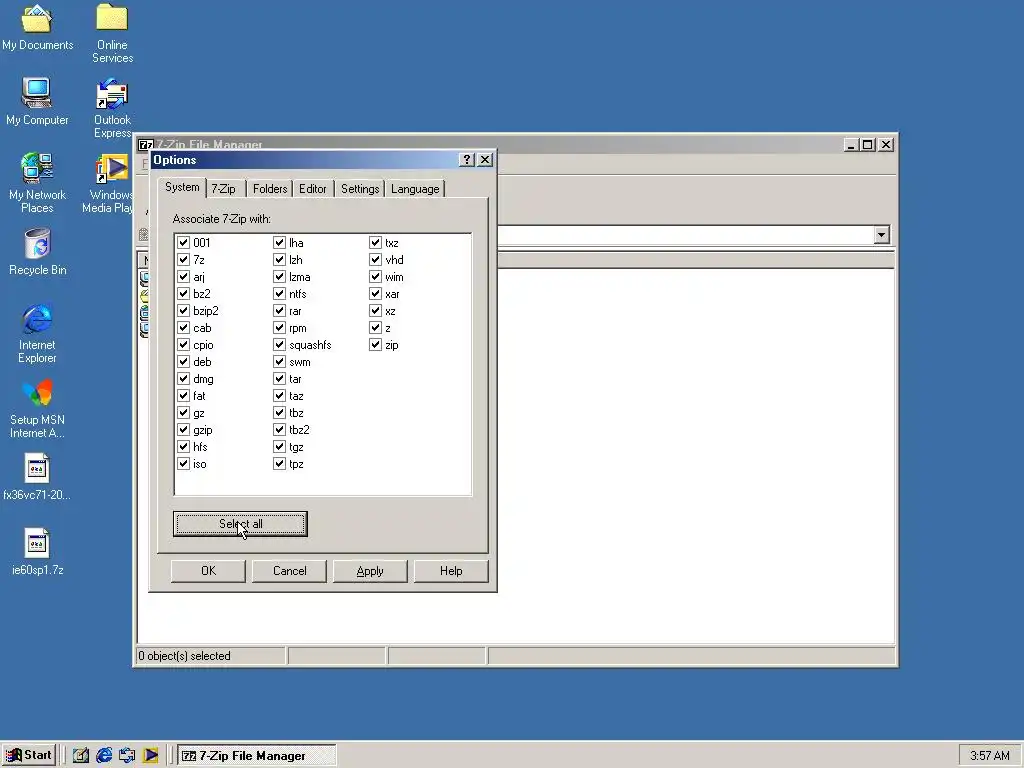This screenshot has width=1024, height=768.
Task: Uncheck the 7z file association
Action: [x=184, y=259]
